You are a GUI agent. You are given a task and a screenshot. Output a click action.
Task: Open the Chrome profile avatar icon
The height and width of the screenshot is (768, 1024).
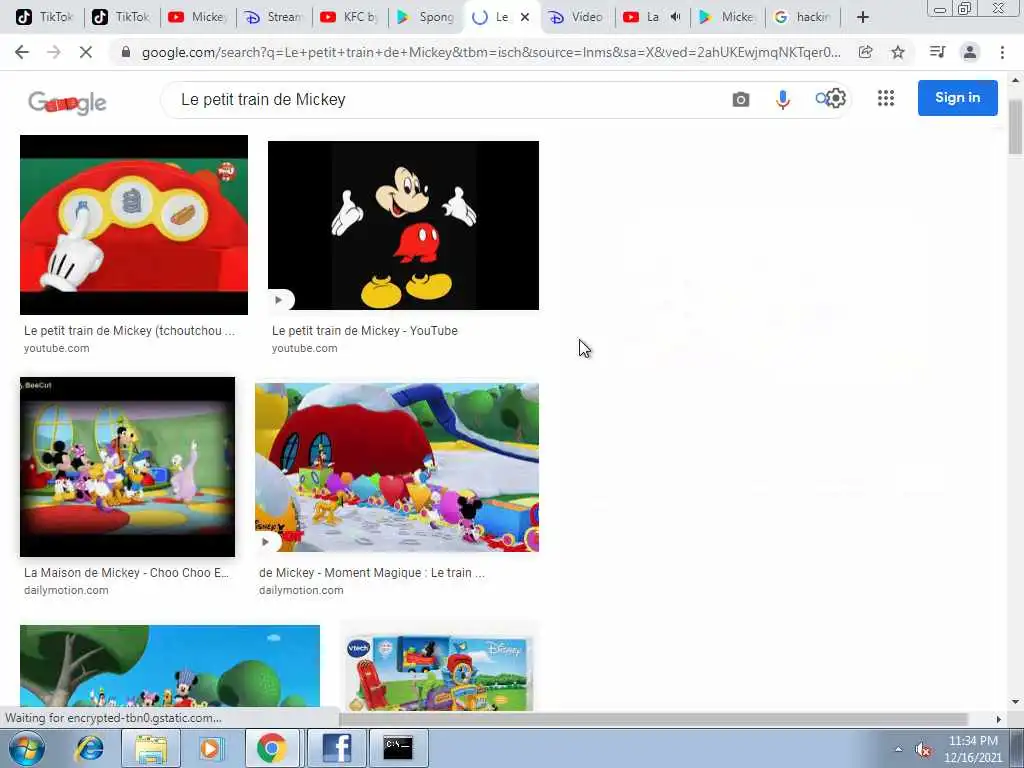[x=970, y=52]
